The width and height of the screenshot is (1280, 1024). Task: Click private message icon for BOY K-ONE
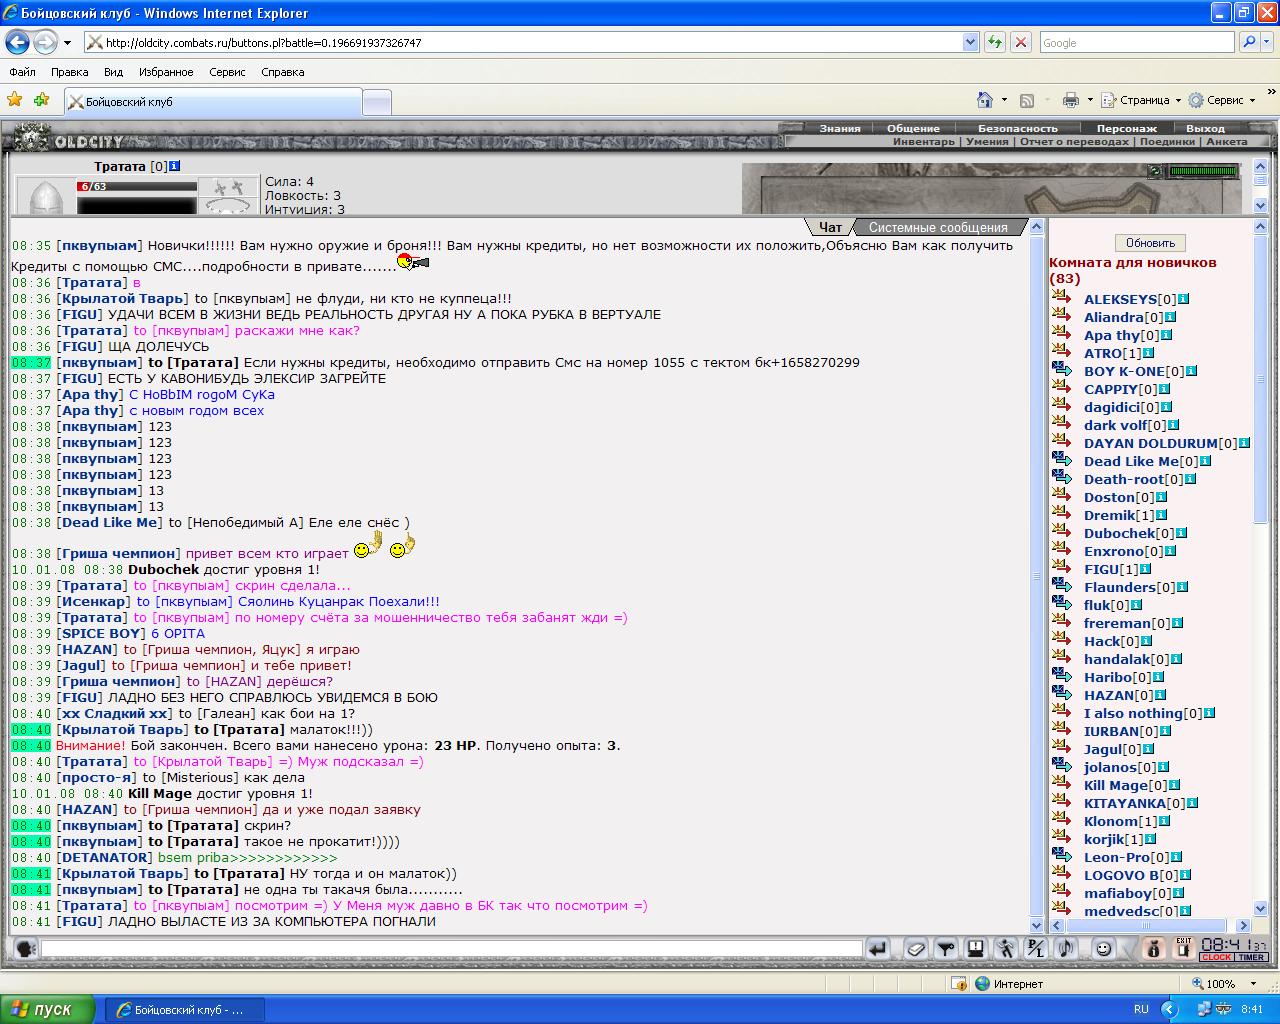coord(1061,371)
